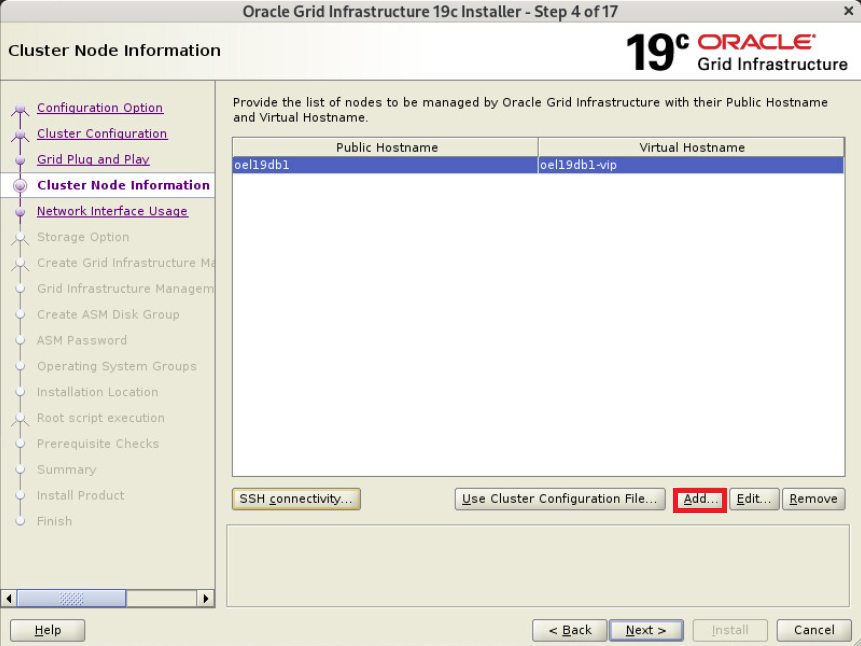
Task: Add a new cluster node
Action: point(700,499)
